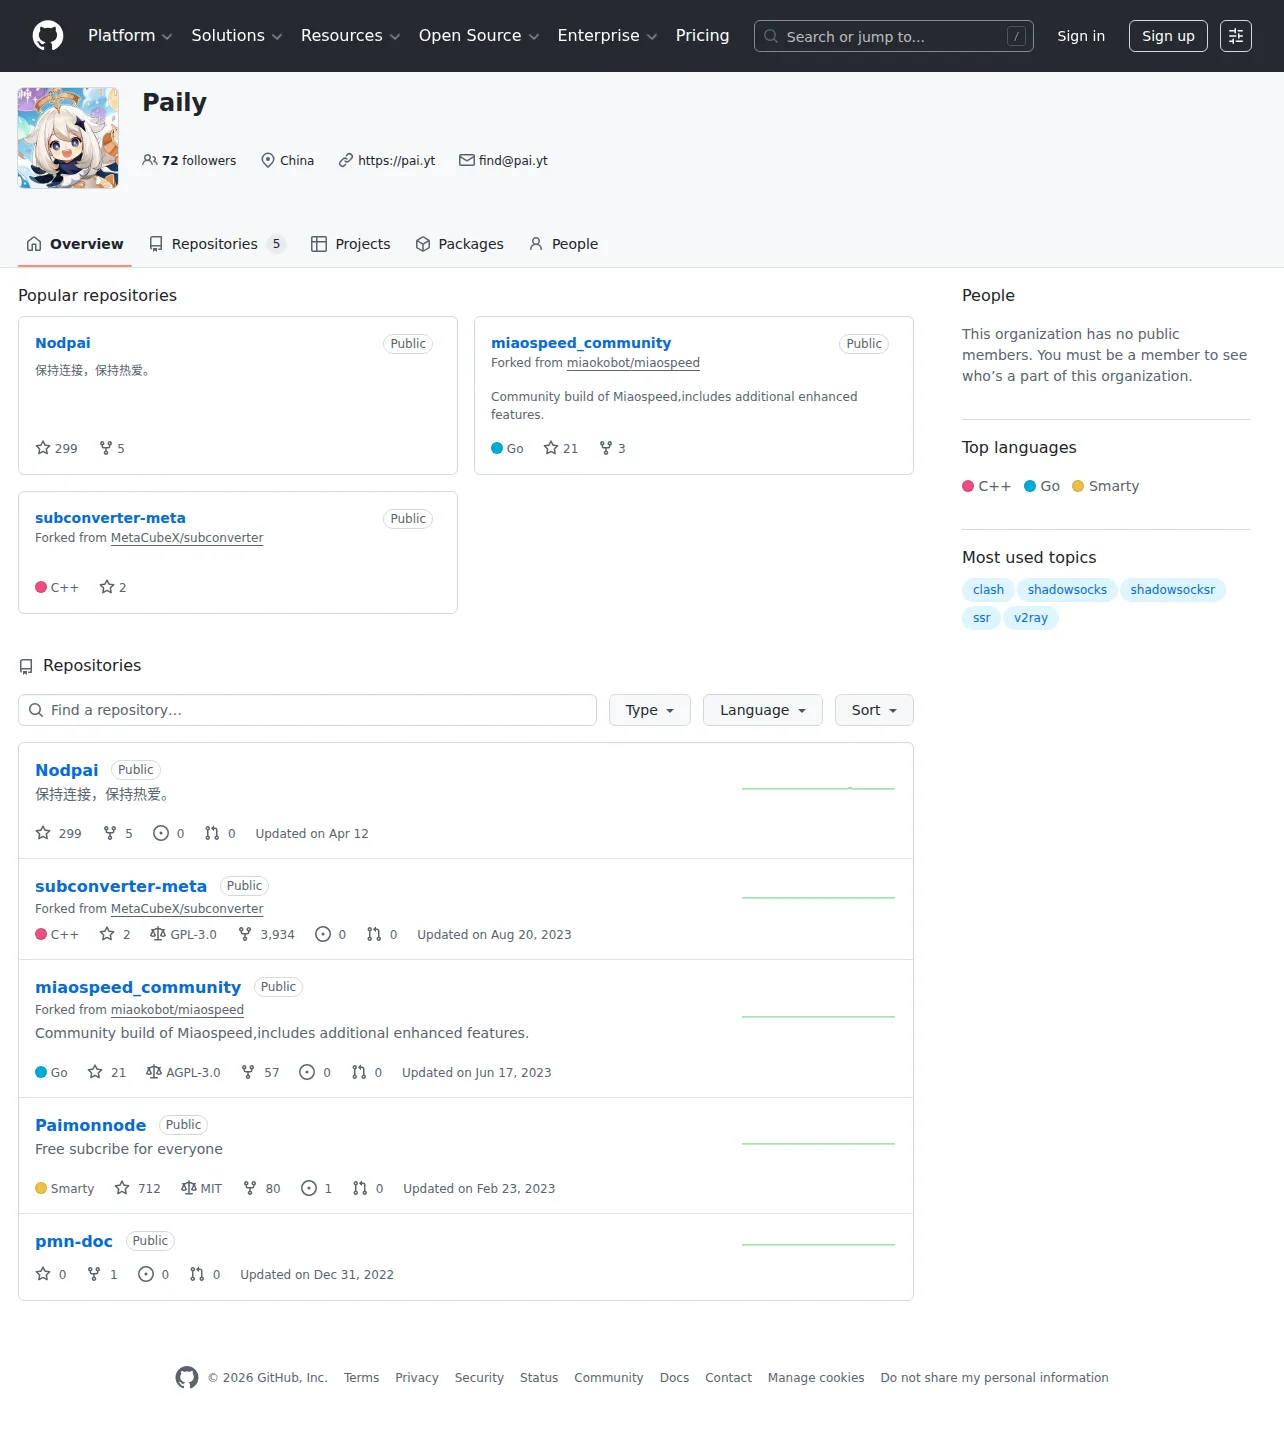Open the issues icon of Paimonnode row
This screenshot has height=1431, width=1284.
pos(309,1188)
